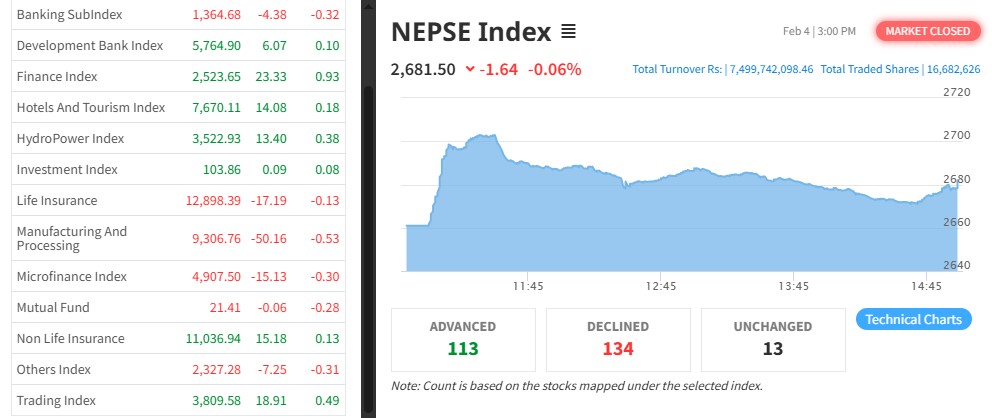Click the Declined 134 stocks box
This screenshot has width=992, height=418.
[x=618, y=338]
